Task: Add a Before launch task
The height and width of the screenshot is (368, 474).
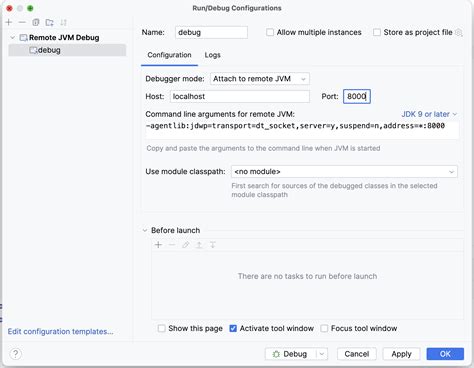Action: coord(158,245)
